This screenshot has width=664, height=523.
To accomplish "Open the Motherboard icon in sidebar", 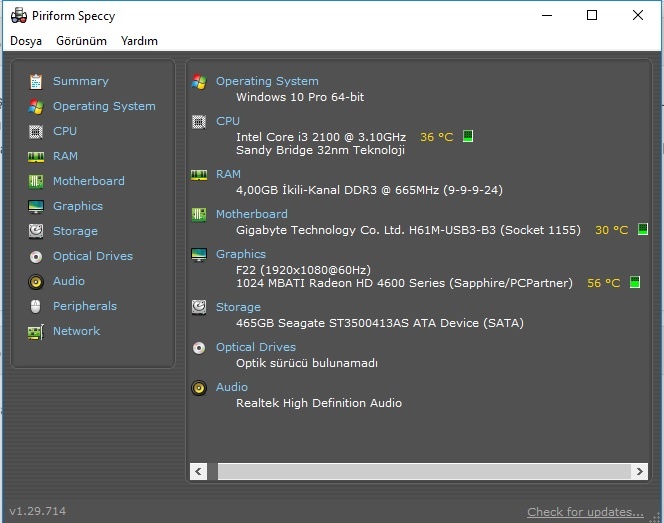I will click(36, 181).
